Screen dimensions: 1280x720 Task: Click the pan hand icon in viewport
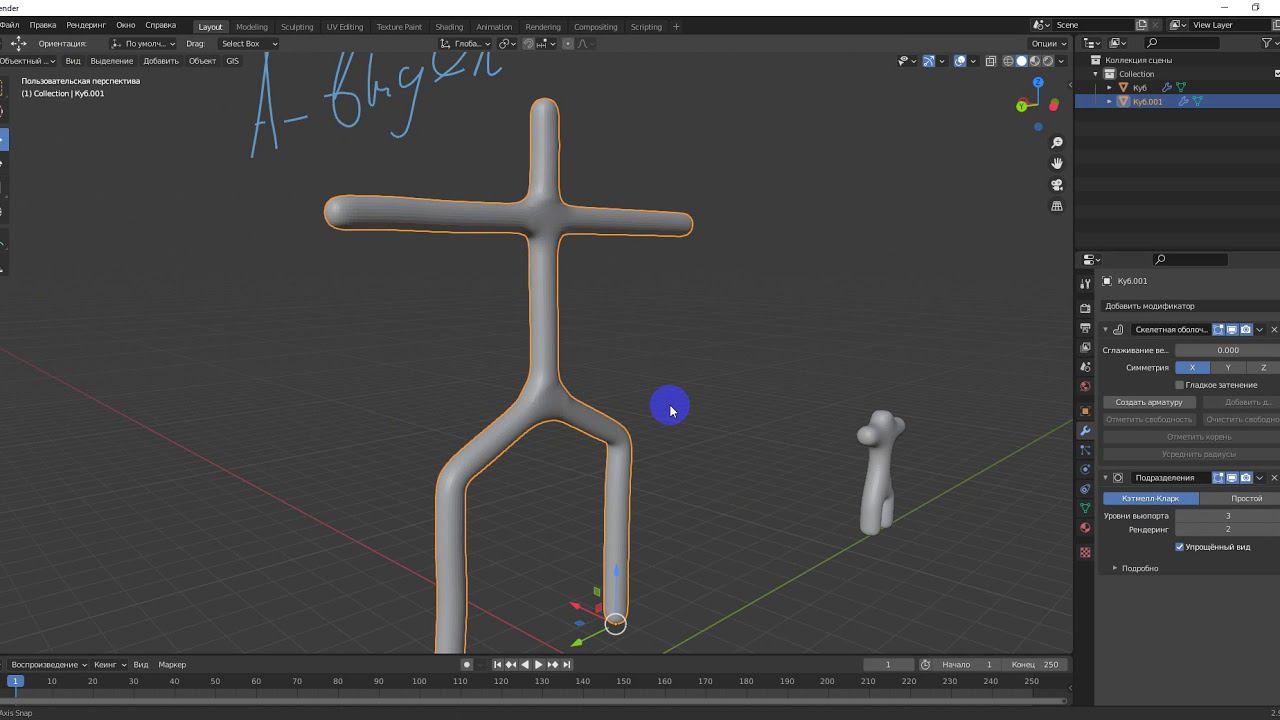(x=1057, y=163)
